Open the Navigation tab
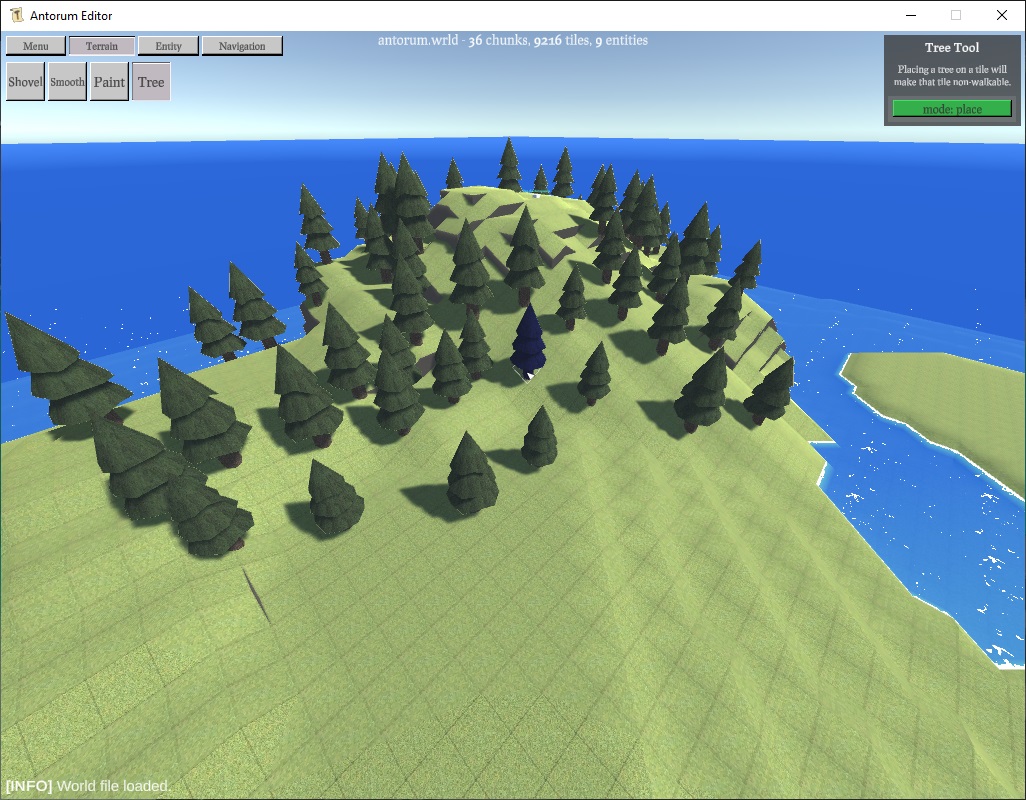 click(x=242, y=46)
